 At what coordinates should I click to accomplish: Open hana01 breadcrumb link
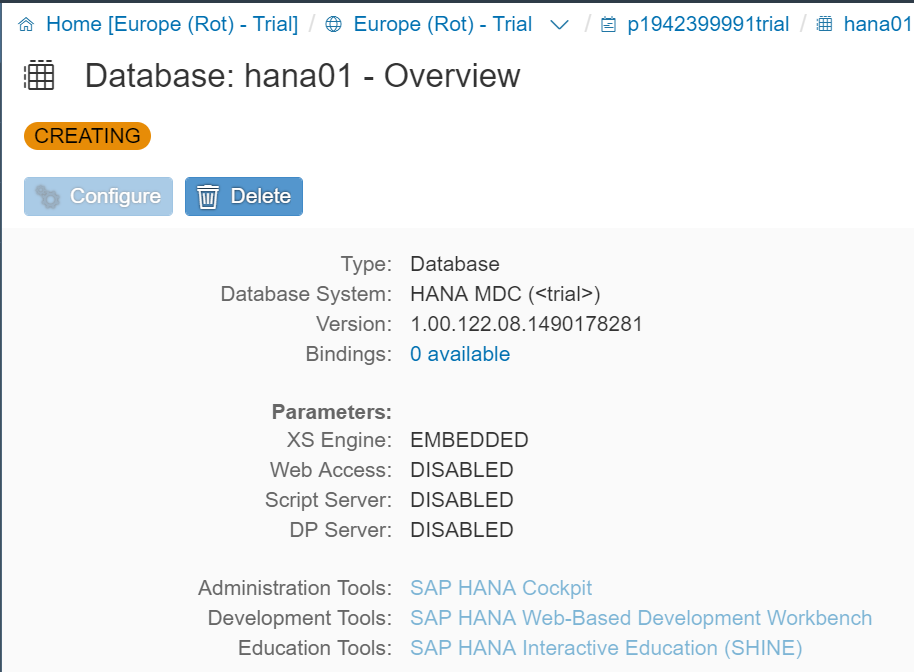pyautogui.click(x=878, y=24)
